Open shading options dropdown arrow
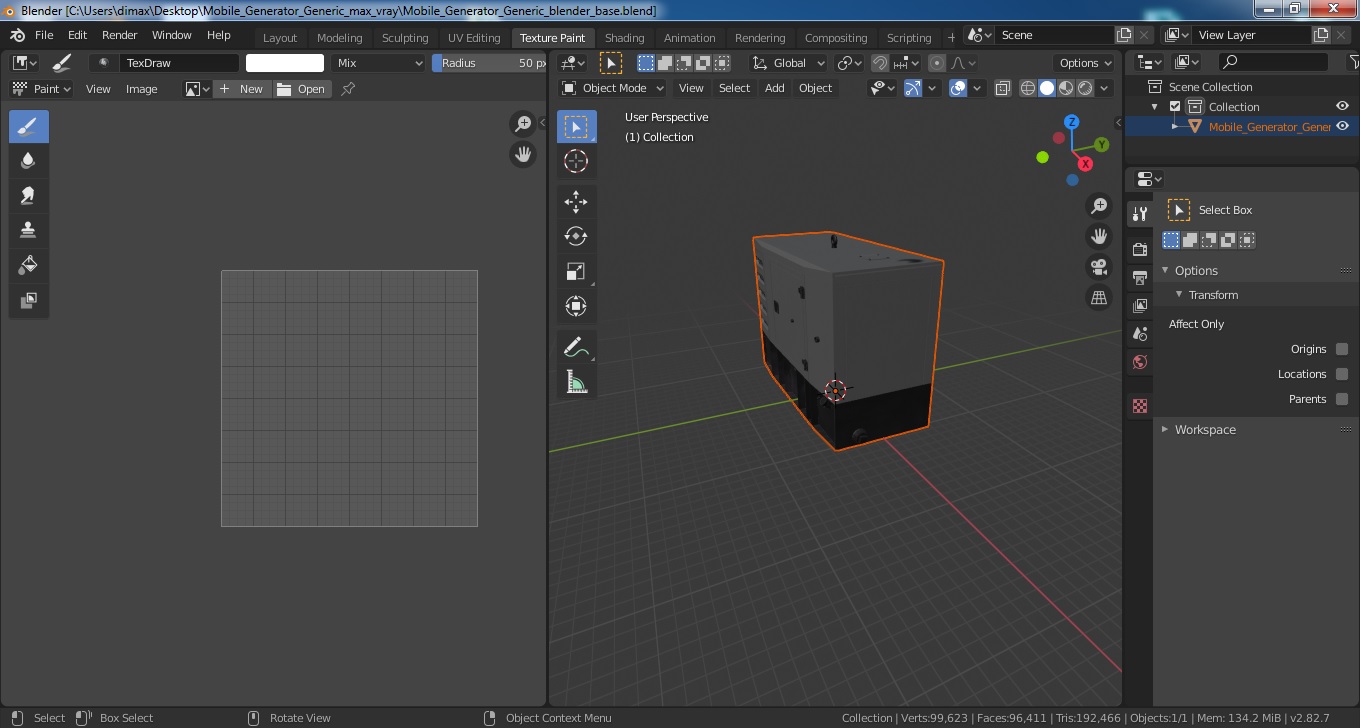This screenshot has width=1360, height=728. (x=1105, y=88)
